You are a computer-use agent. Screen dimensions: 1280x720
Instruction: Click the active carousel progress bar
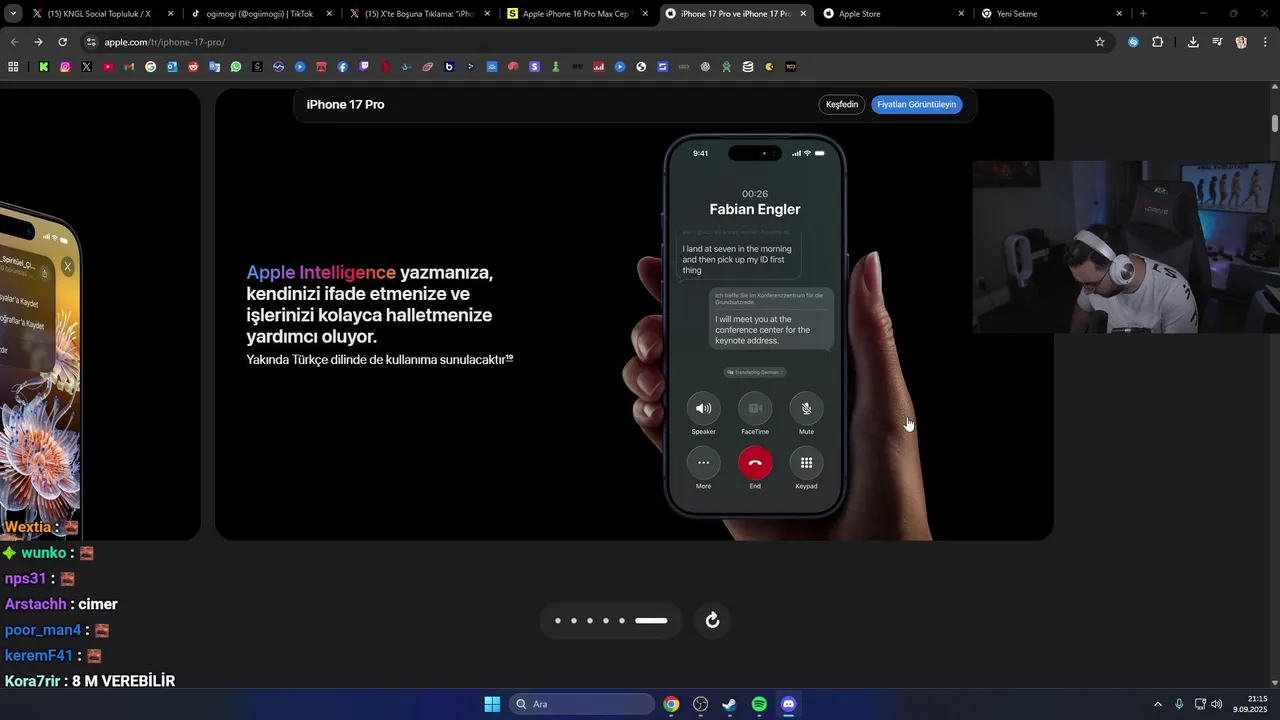651,621
